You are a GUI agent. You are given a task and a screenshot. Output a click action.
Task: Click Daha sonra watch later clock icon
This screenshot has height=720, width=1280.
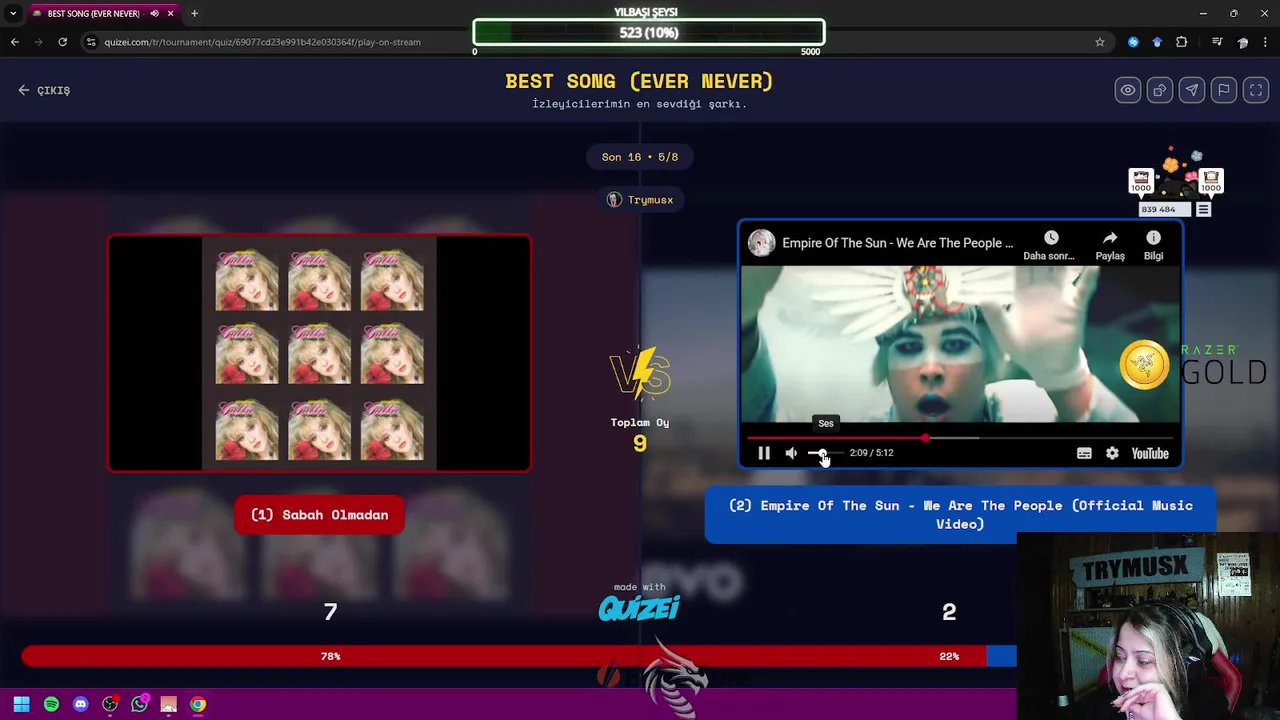click(x=1050, y=238)
